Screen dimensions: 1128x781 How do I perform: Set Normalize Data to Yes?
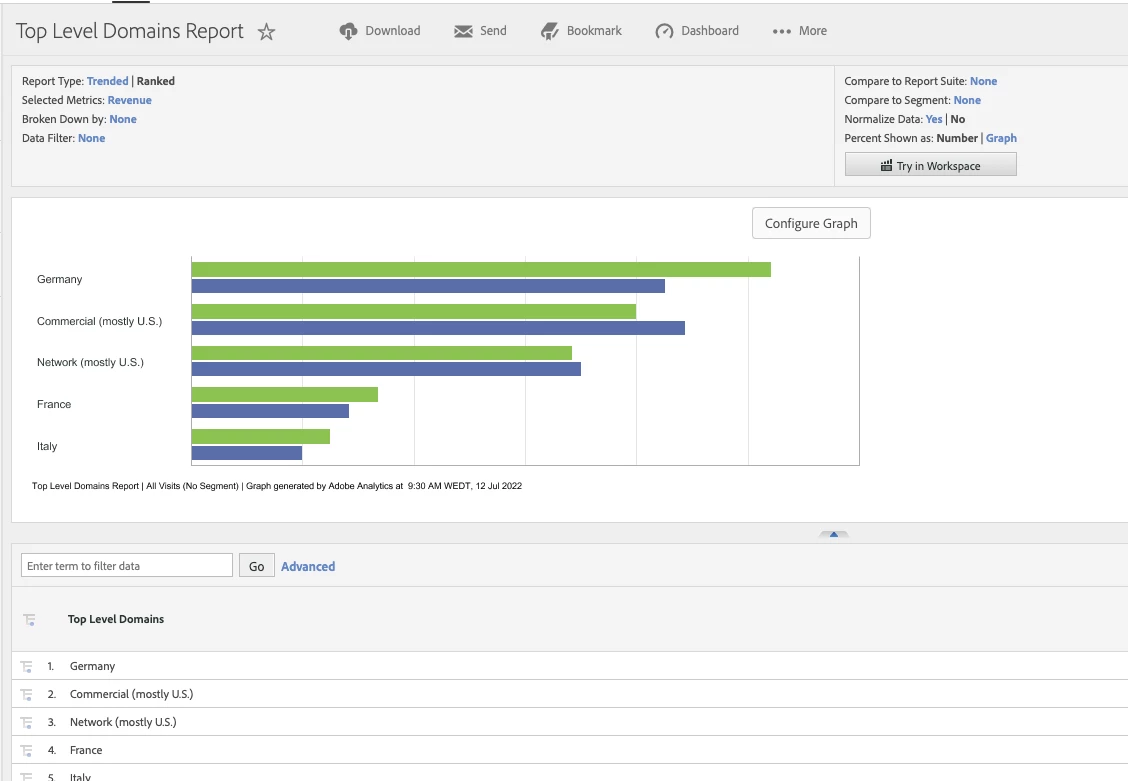coord(934,119)
